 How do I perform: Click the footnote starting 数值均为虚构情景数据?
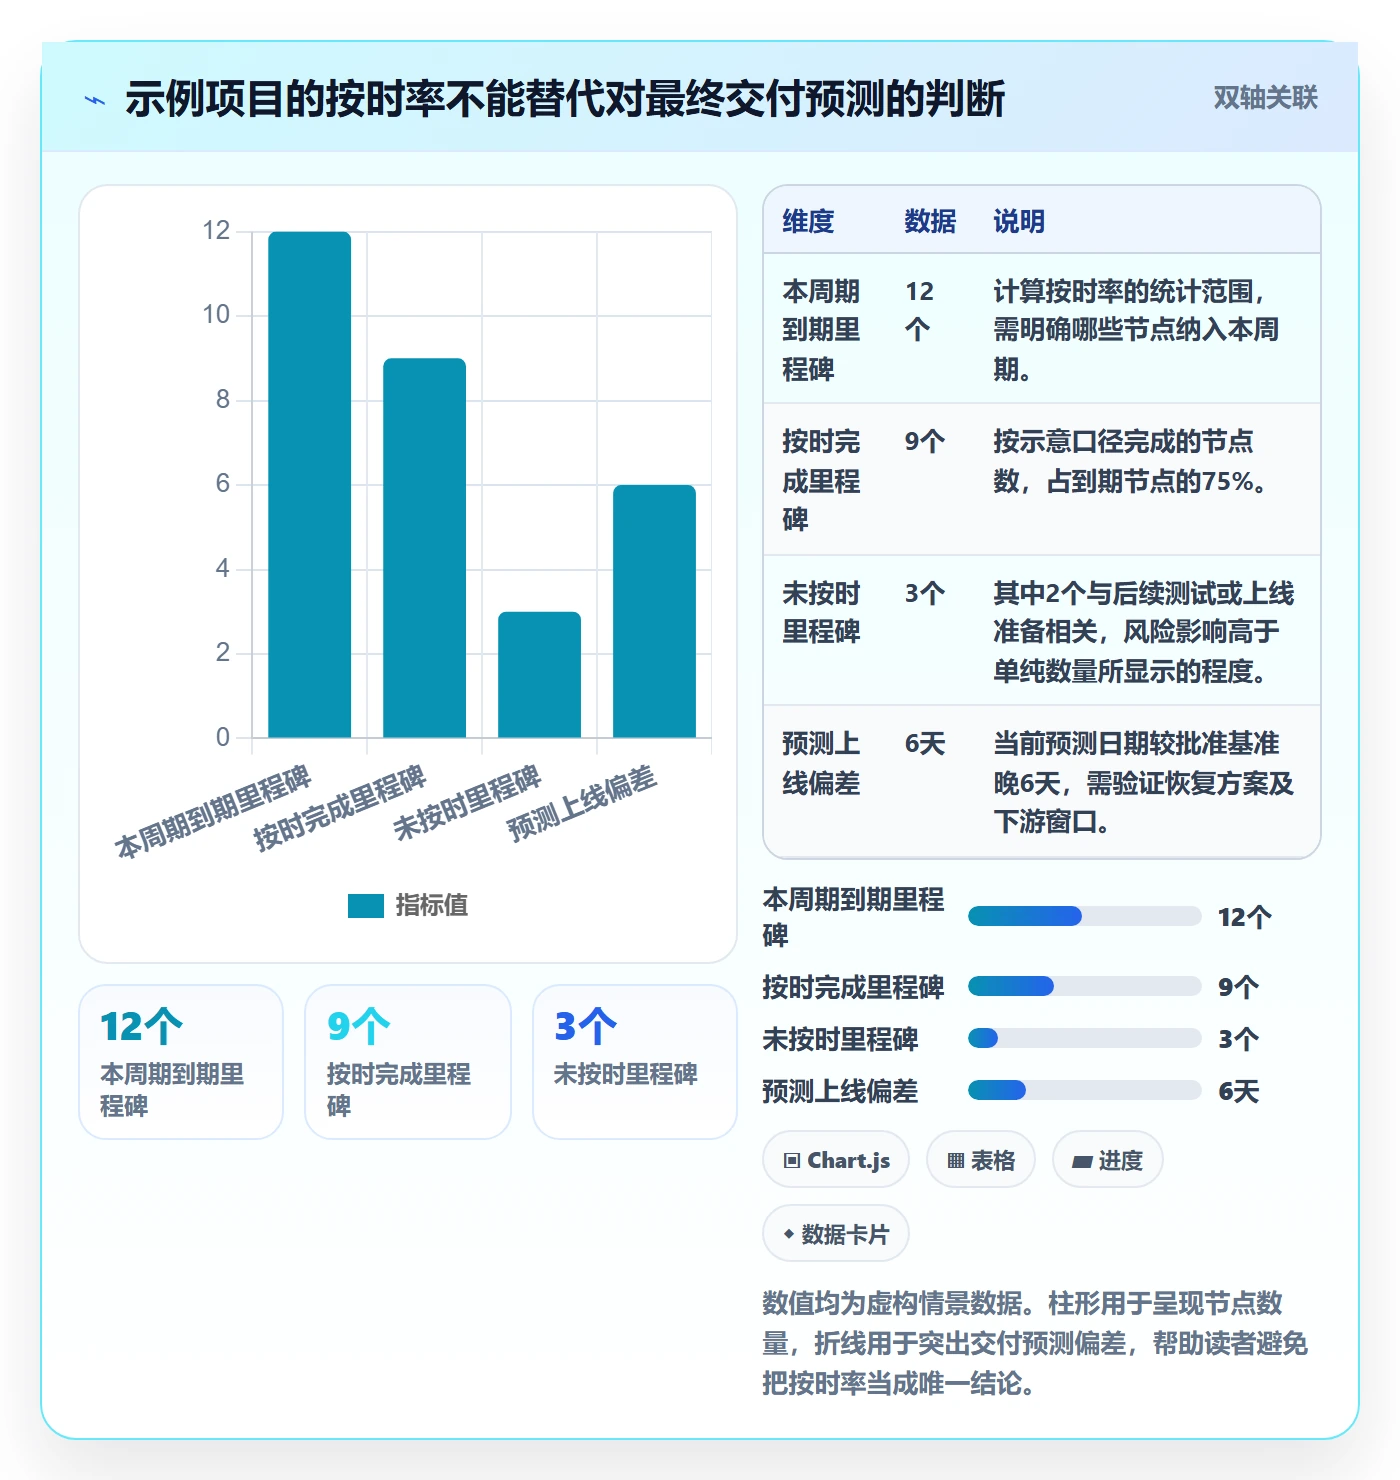pos(1035,1343)
